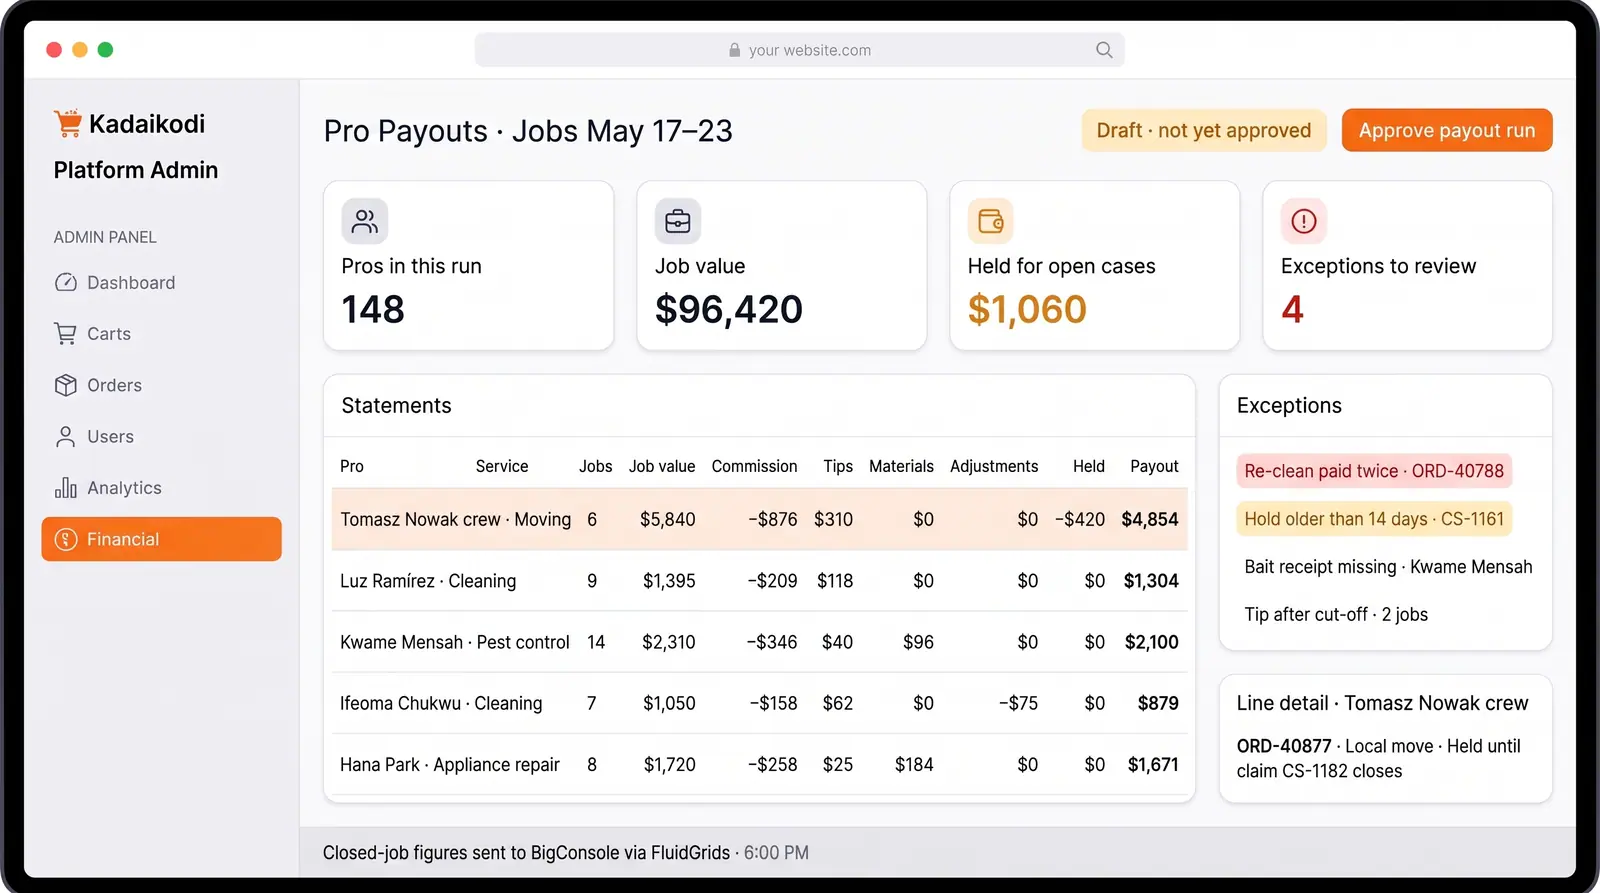Click the Line detail Tomasz Nowak crew heading
The width and height of the screenshot is (1600, 893).
point(1382,703)
